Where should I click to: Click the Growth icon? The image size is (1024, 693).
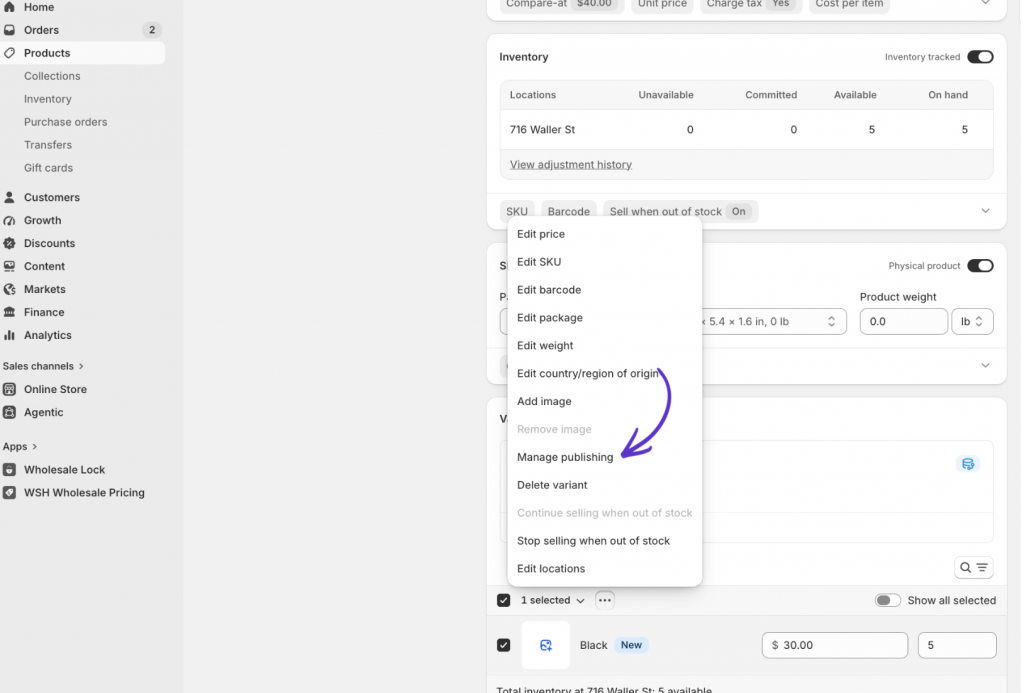(9, 220)
